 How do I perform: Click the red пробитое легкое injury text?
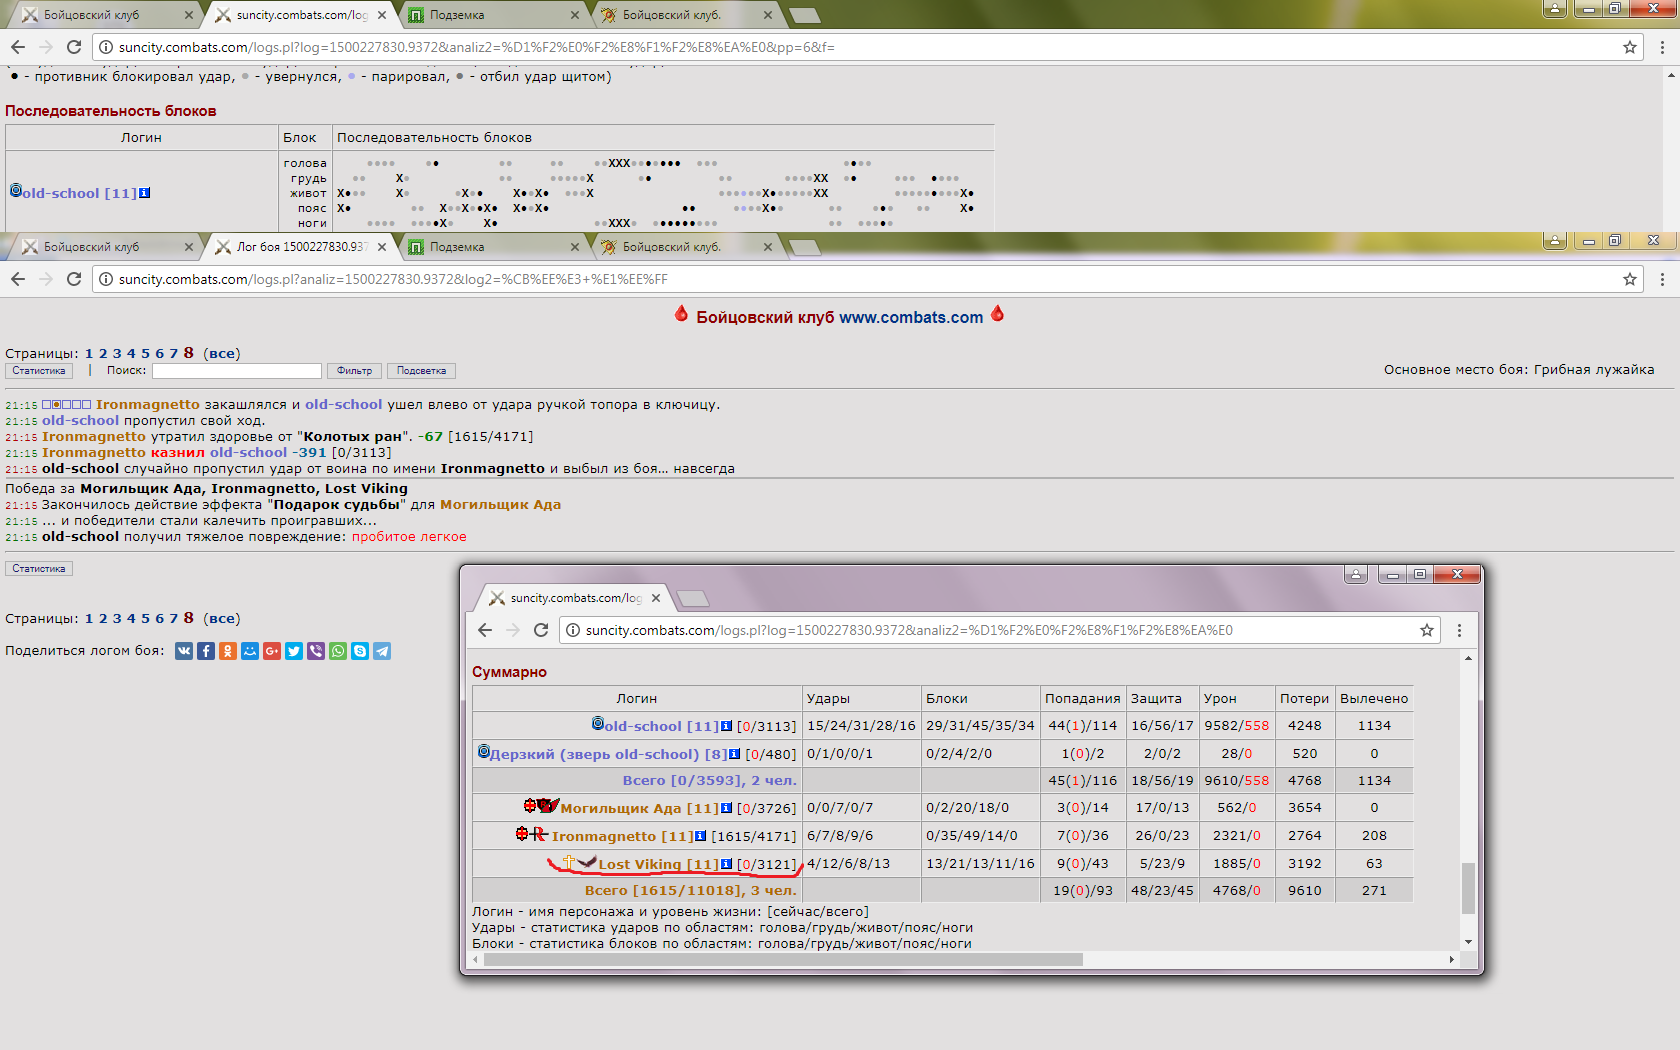[409, 537]
